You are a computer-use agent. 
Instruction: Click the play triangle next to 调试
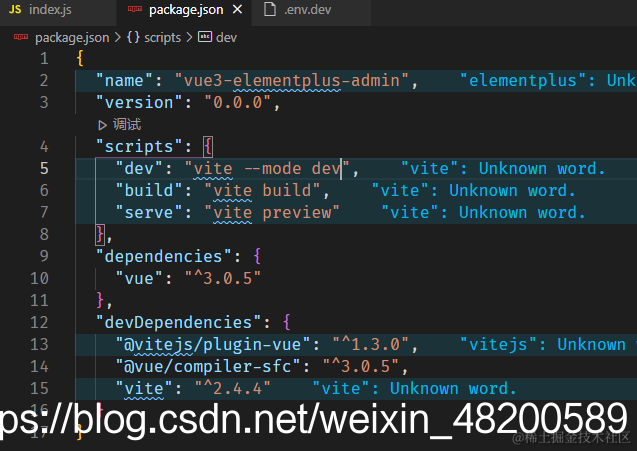102,125
